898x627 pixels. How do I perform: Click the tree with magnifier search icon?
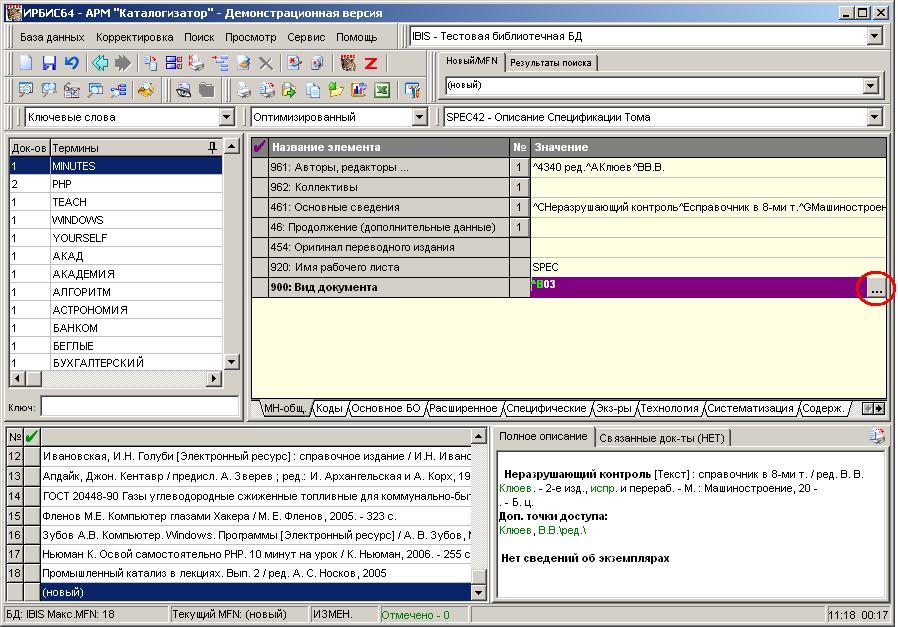point(119,90)
